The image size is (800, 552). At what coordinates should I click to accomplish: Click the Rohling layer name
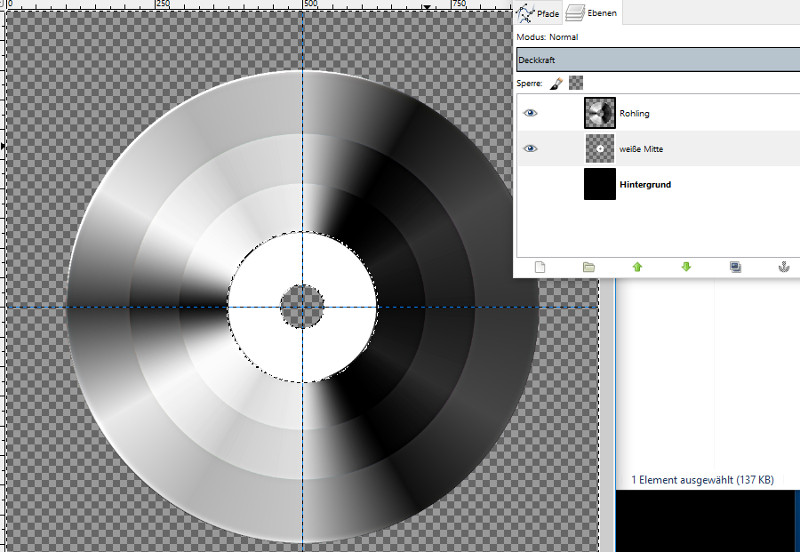pyautogui.click(x=634, y=113)
